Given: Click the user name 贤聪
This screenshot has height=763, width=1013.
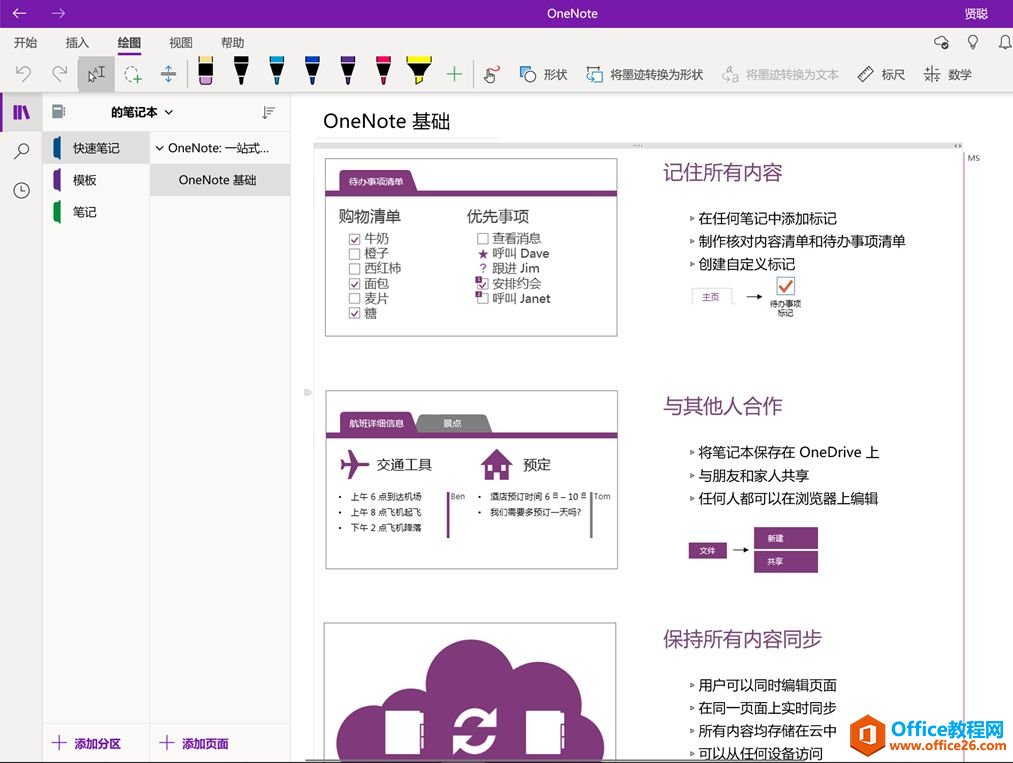Looking at the screenshot, I should coord(976,14).
